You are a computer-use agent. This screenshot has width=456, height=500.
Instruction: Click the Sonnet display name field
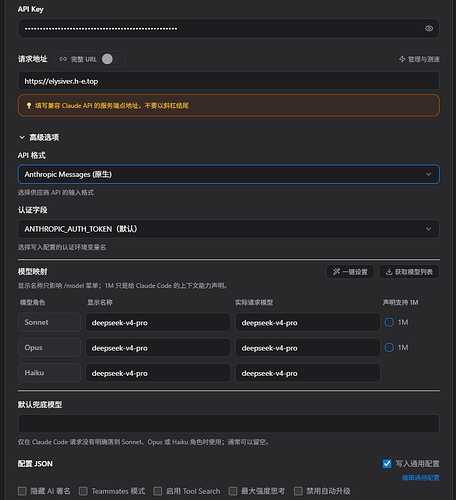[158, 322]
